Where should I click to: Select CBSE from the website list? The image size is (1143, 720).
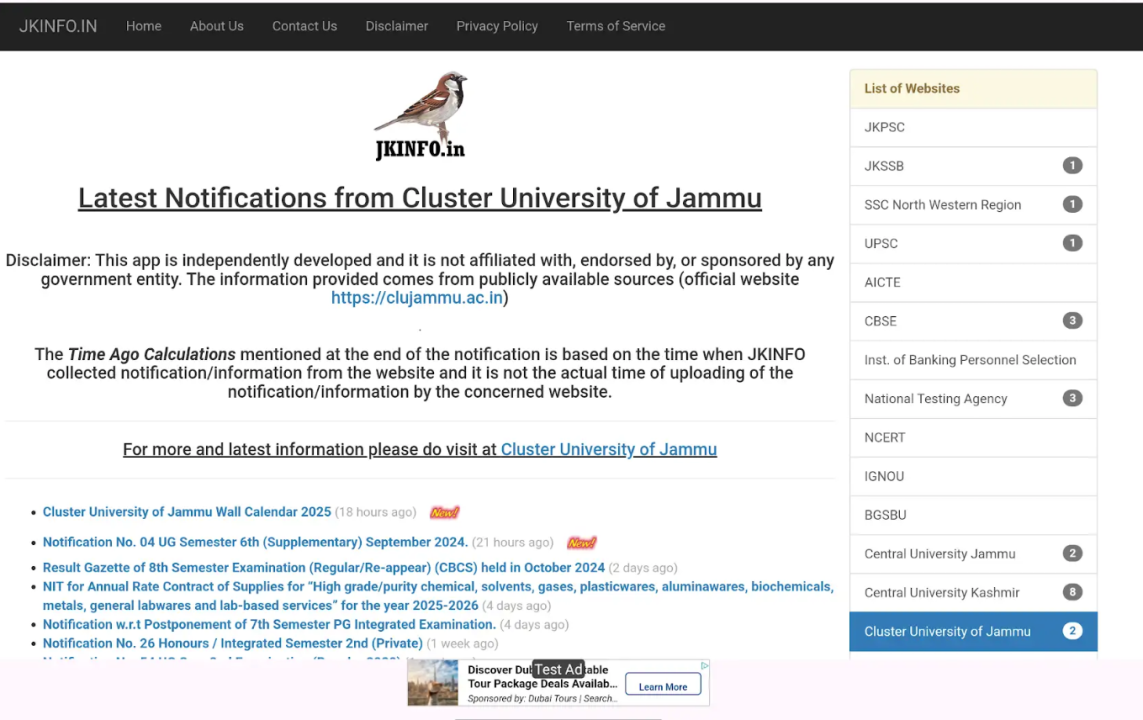tap(973, 321)
